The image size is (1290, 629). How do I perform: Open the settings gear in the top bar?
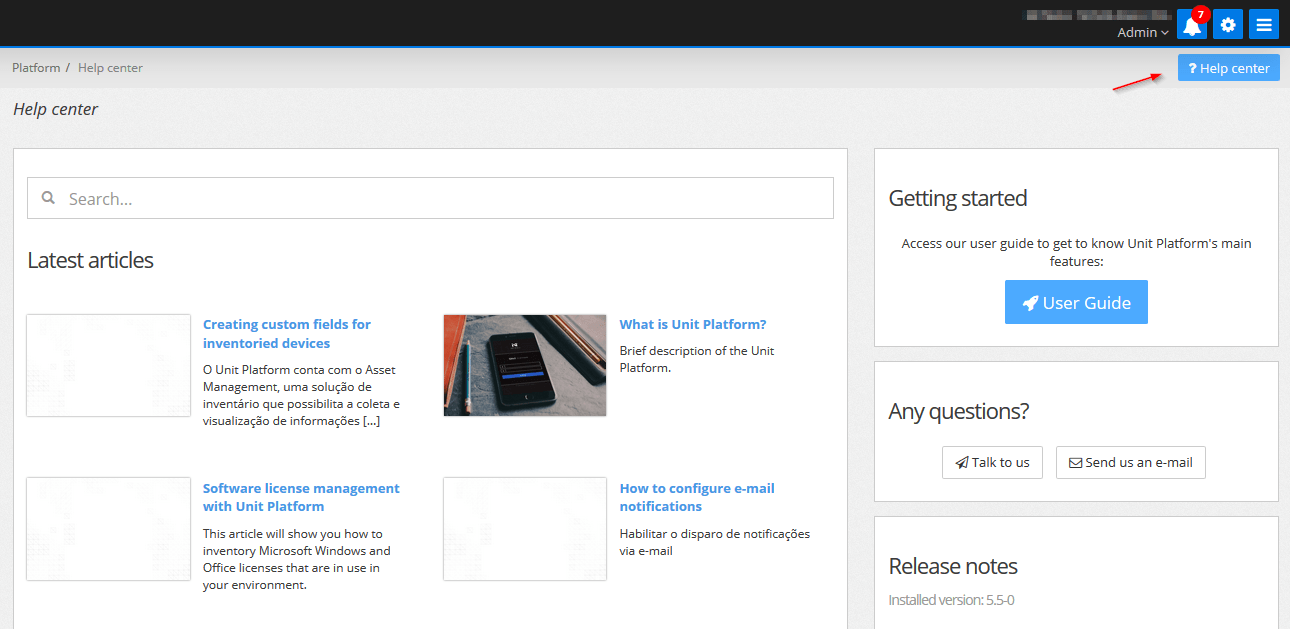pyautogui.click(x=1228, y=25)
